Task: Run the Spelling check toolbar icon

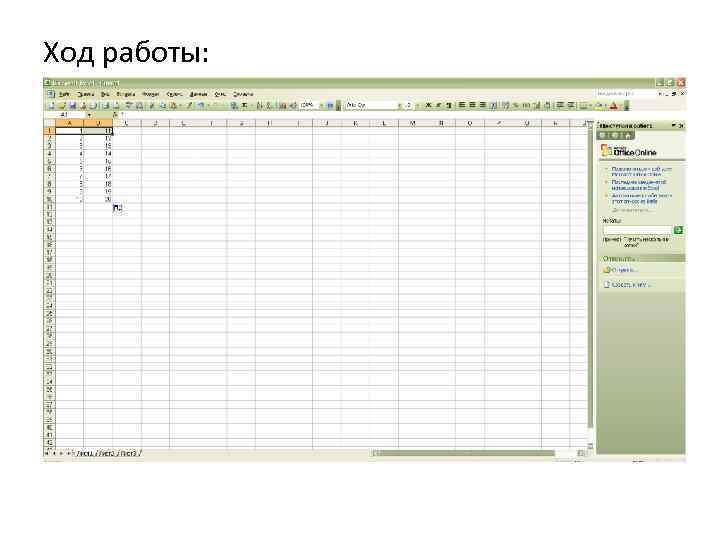Action: (129, 105)
